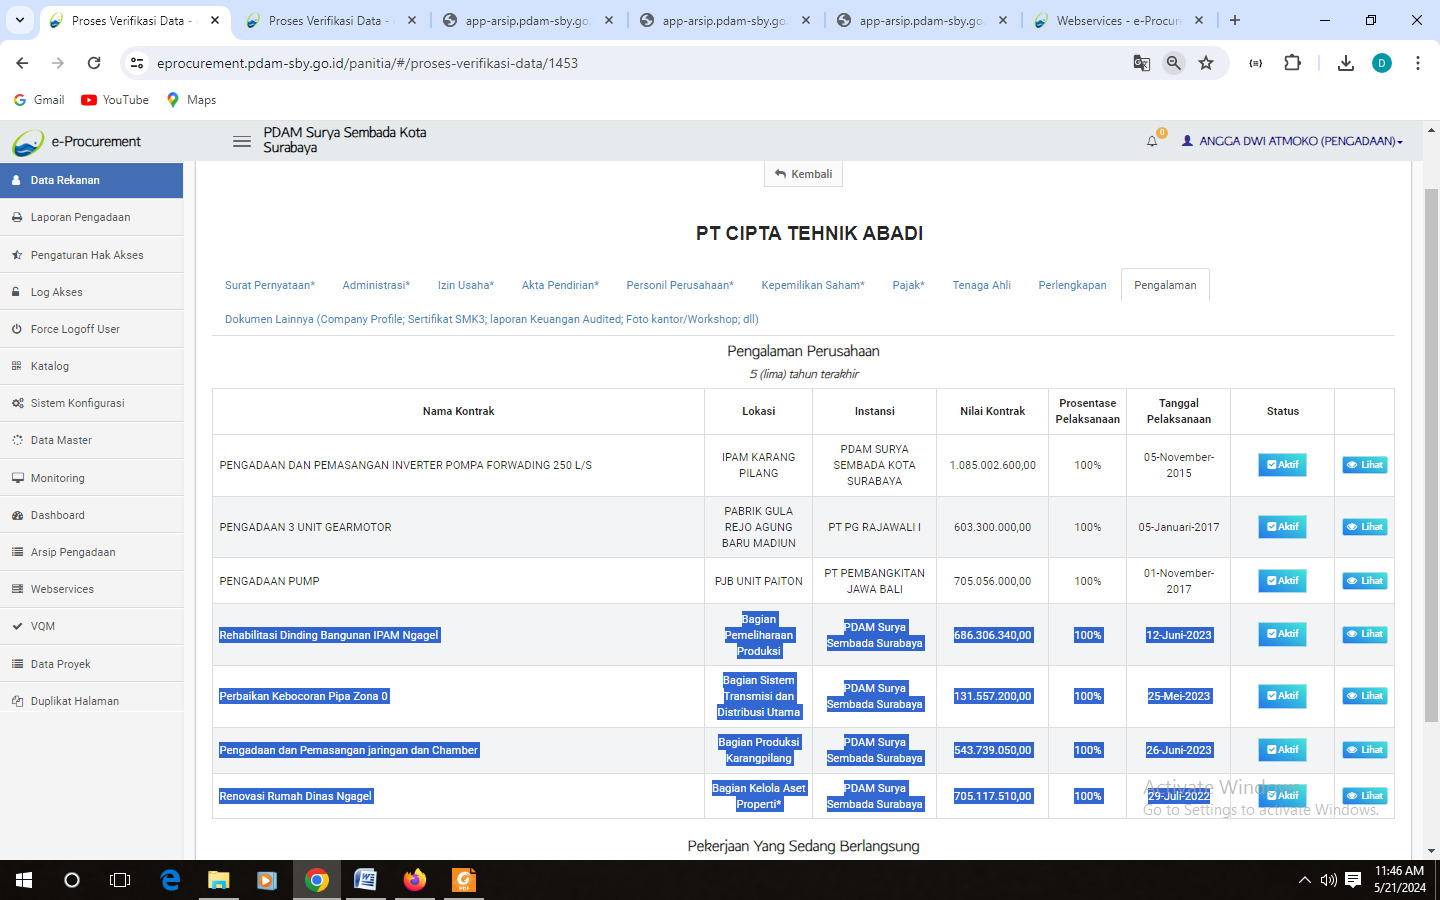The height and width of the screenshot is (900, 1440).
Task: Open Chrome downloads icon
Action: point(1346,63)
